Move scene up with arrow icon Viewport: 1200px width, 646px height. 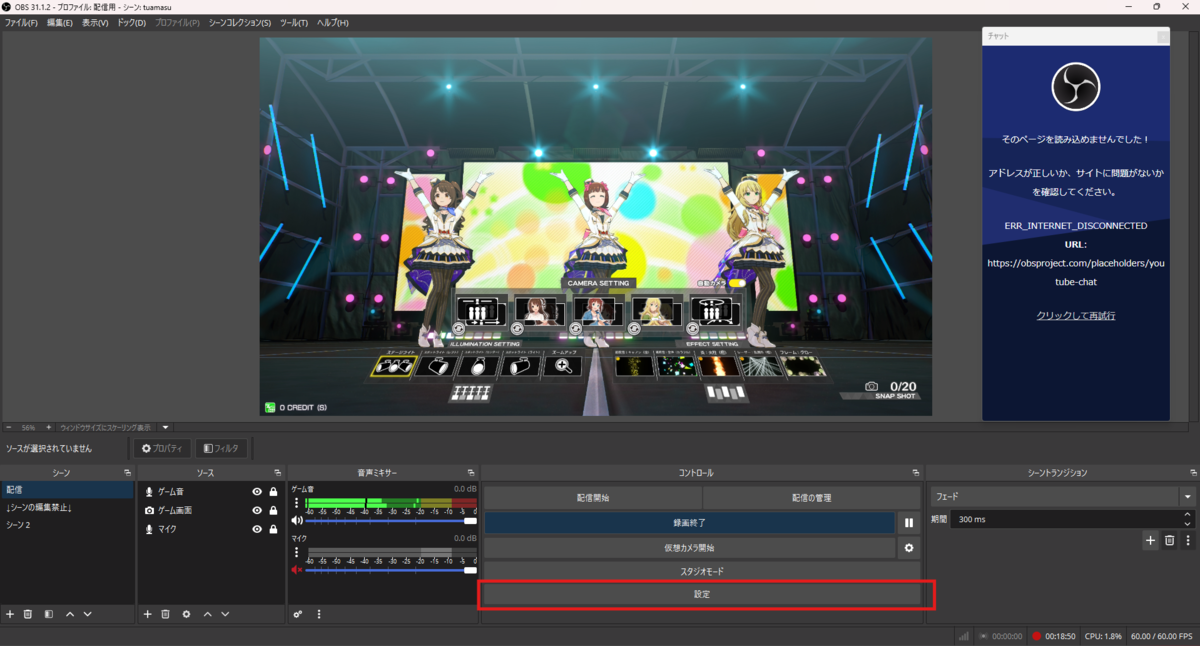pos(69,614)
